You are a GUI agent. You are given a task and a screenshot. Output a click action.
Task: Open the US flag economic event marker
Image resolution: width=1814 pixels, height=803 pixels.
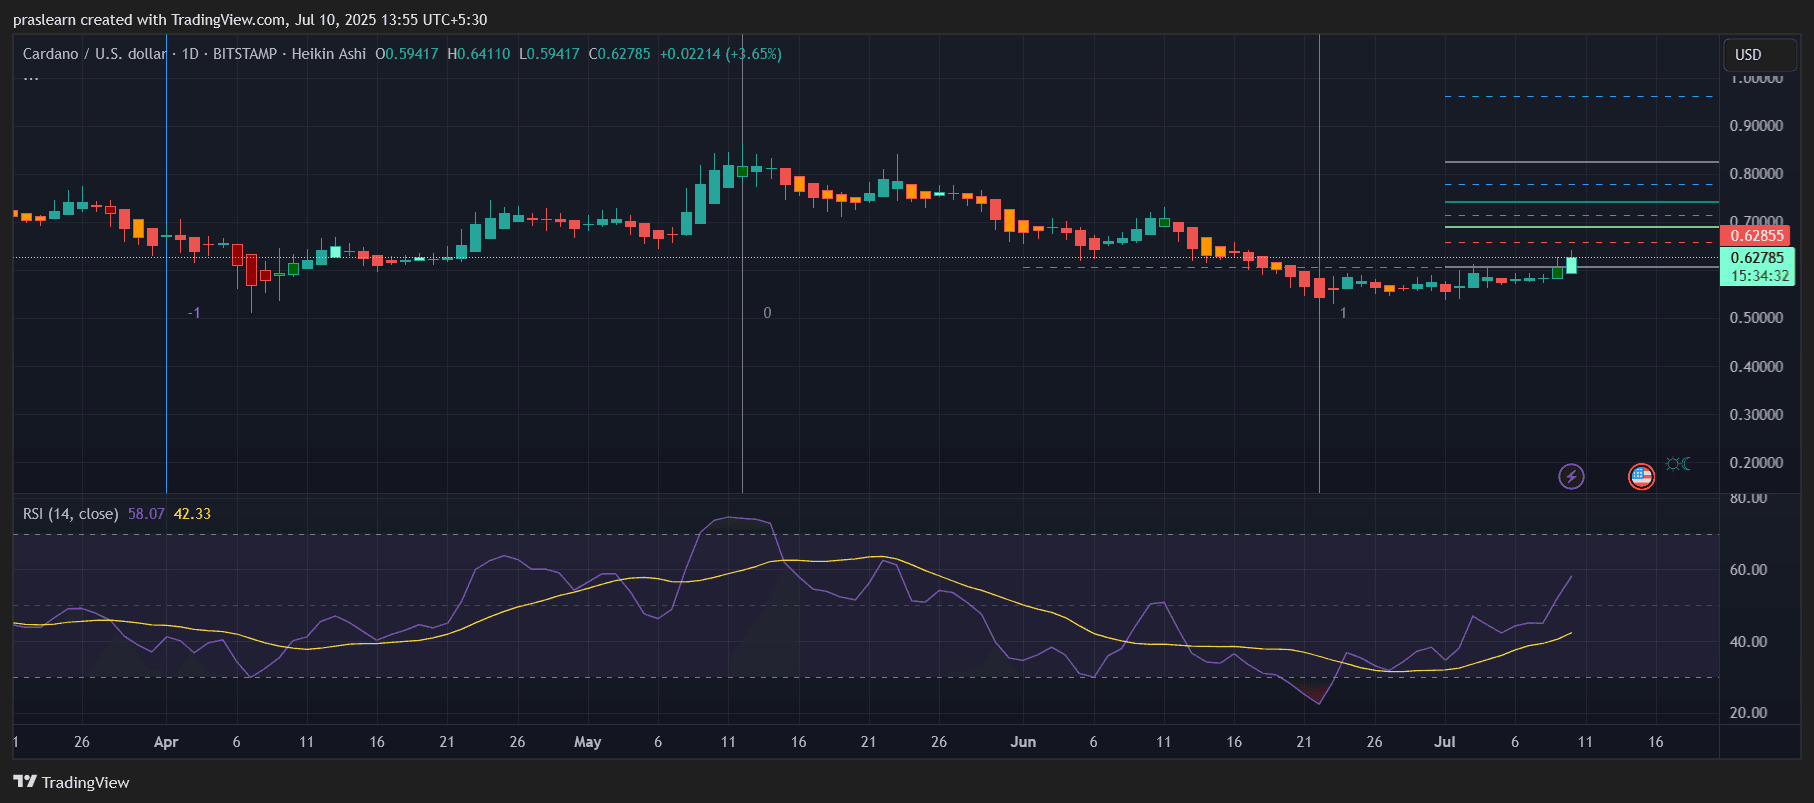click(x=1641, y=476)
